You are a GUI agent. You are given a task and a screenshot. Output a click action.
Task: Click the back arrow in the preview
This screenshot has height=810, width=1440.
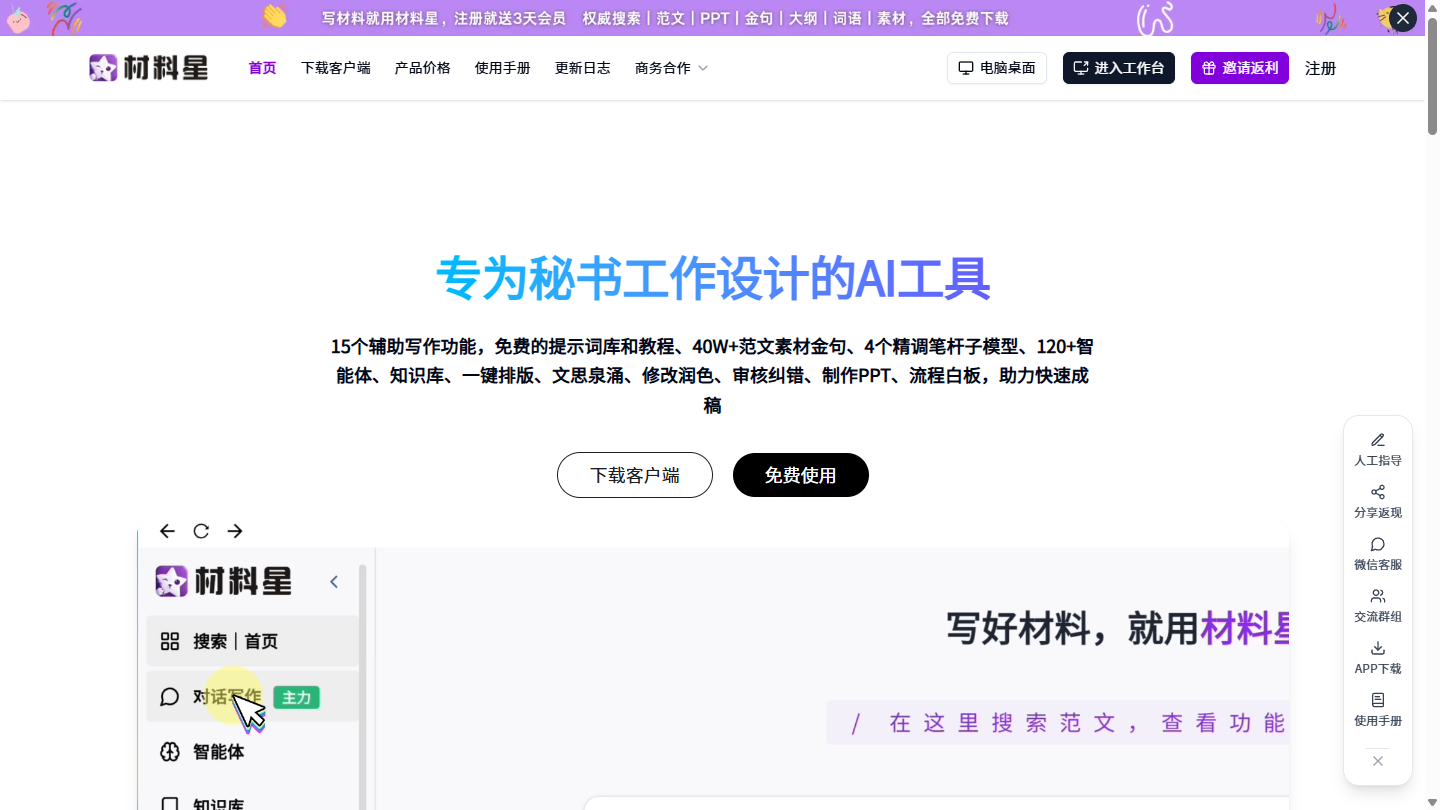167,531
